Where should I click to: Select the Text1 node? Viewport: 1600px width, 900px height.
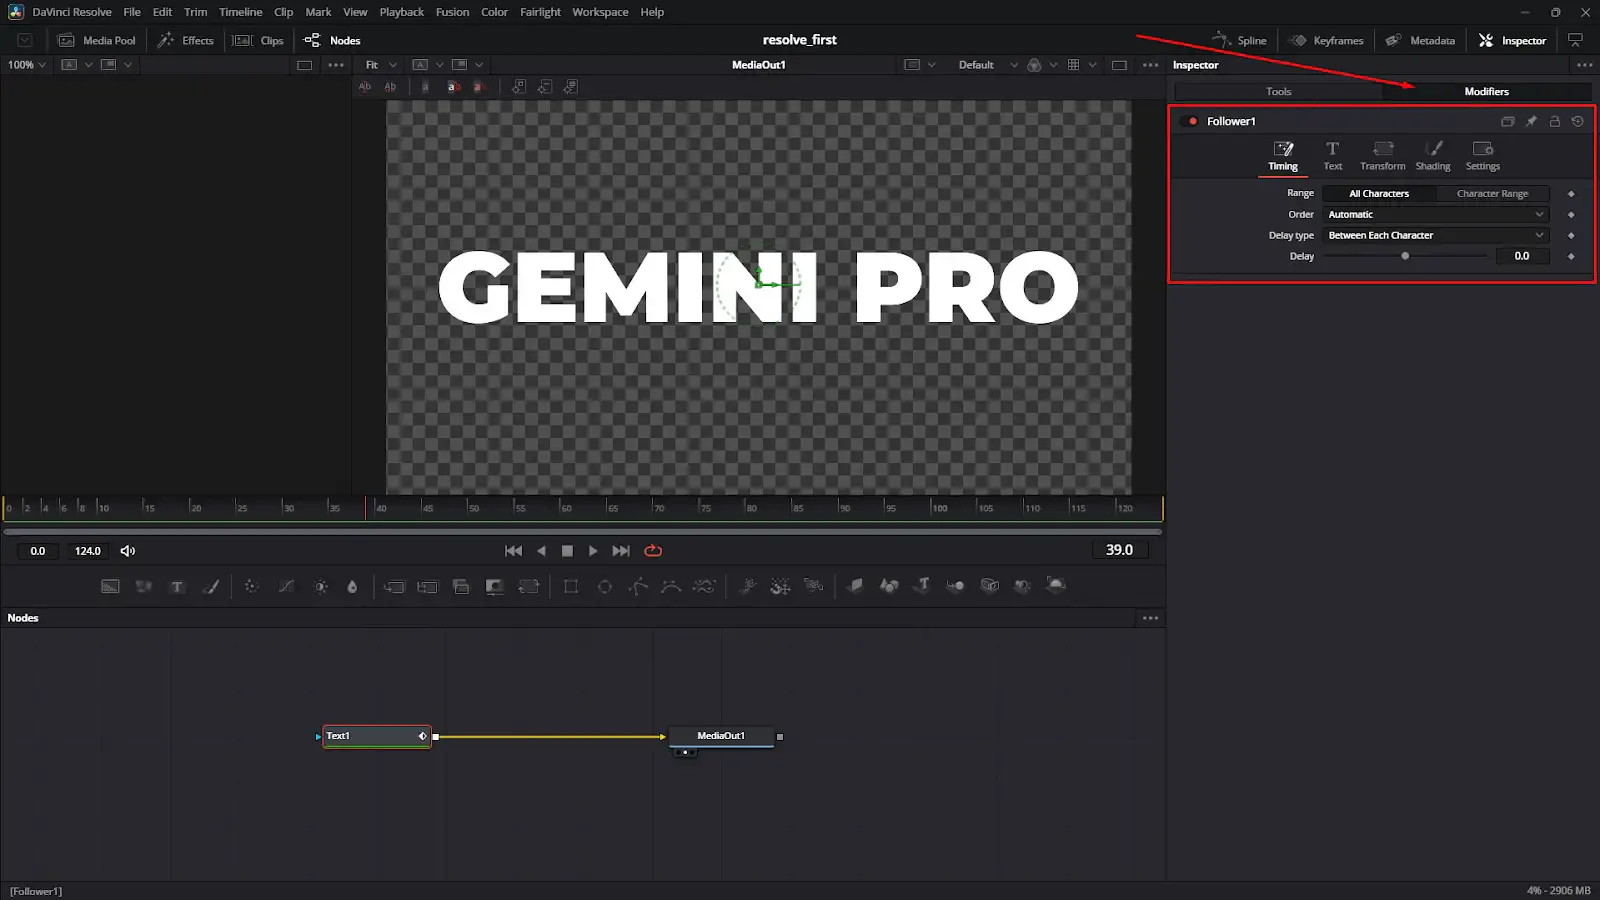tap(376, 737)
